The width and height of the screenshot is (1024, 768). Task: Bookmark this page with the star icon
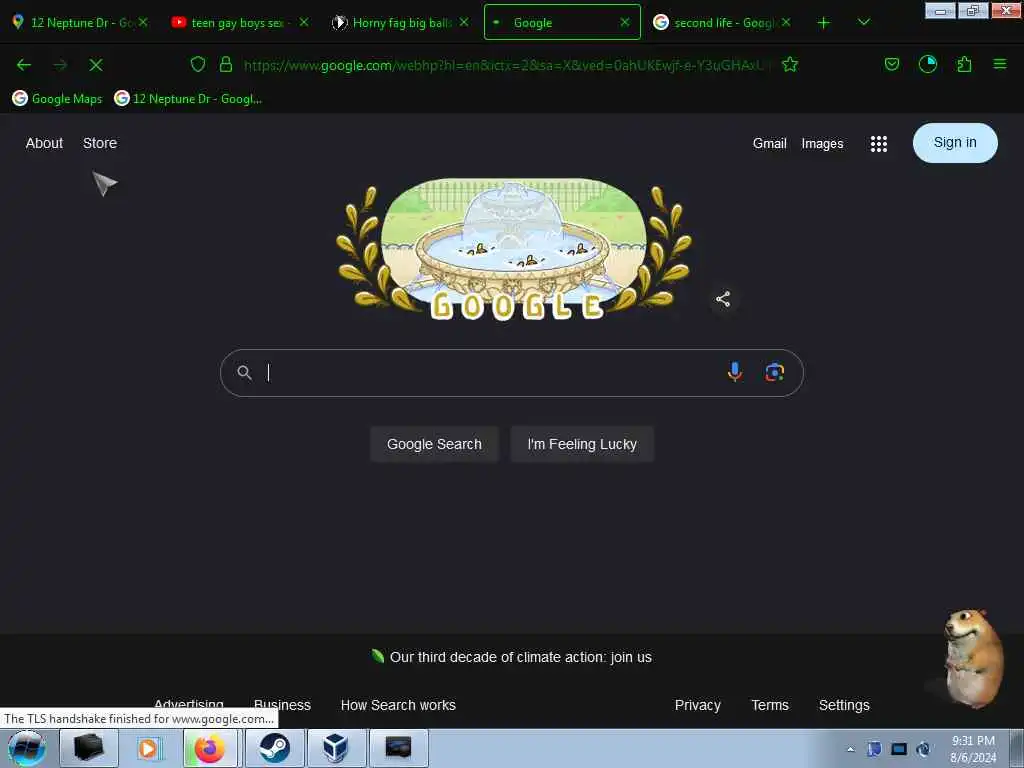790,64
